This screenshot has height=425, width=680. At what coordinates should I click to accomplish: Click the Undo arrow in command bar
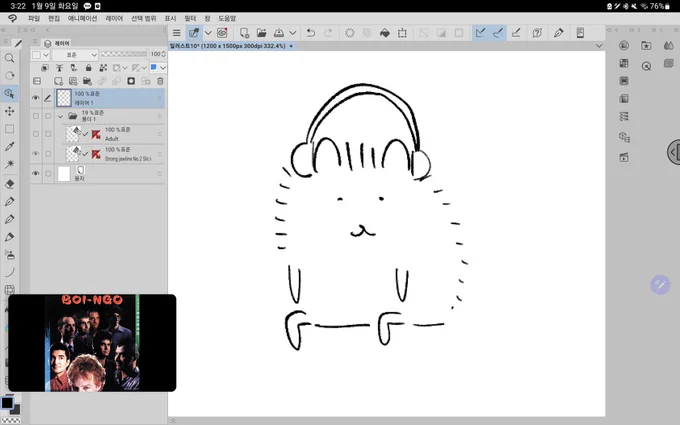tap(311, 33)
